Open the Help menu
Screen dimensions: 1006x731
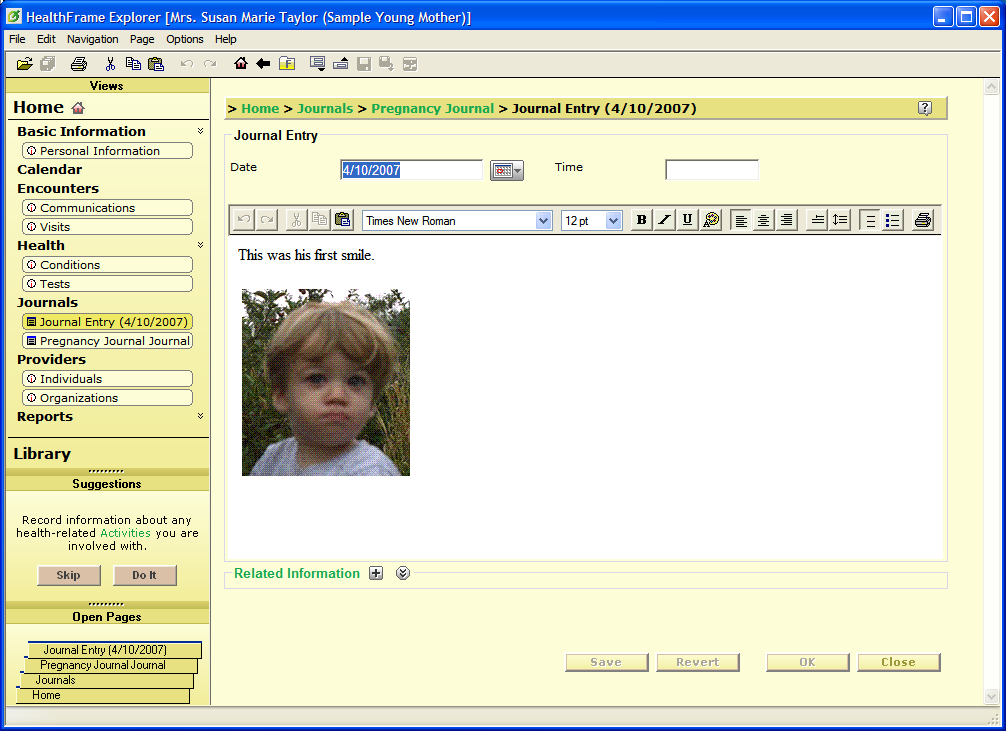point(225,39)
